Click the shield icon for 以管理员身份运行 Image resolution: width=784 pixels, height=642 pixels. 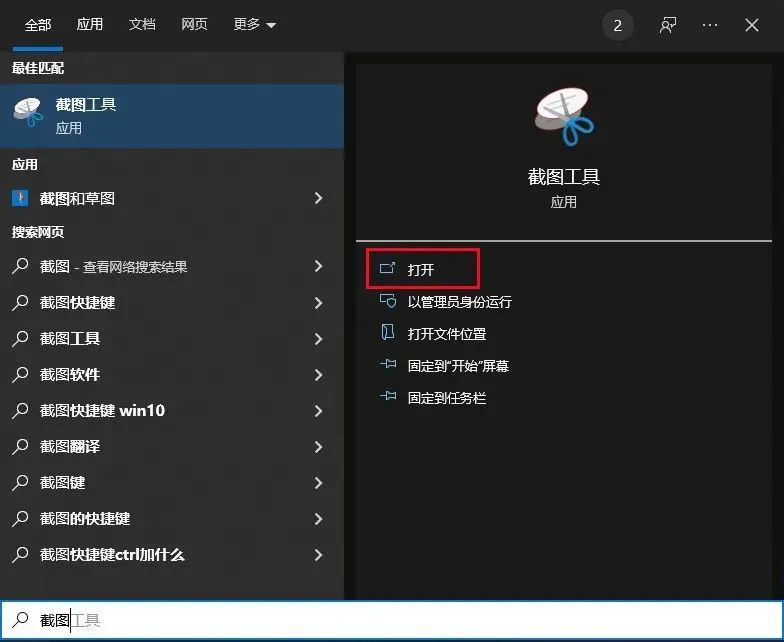388,301
